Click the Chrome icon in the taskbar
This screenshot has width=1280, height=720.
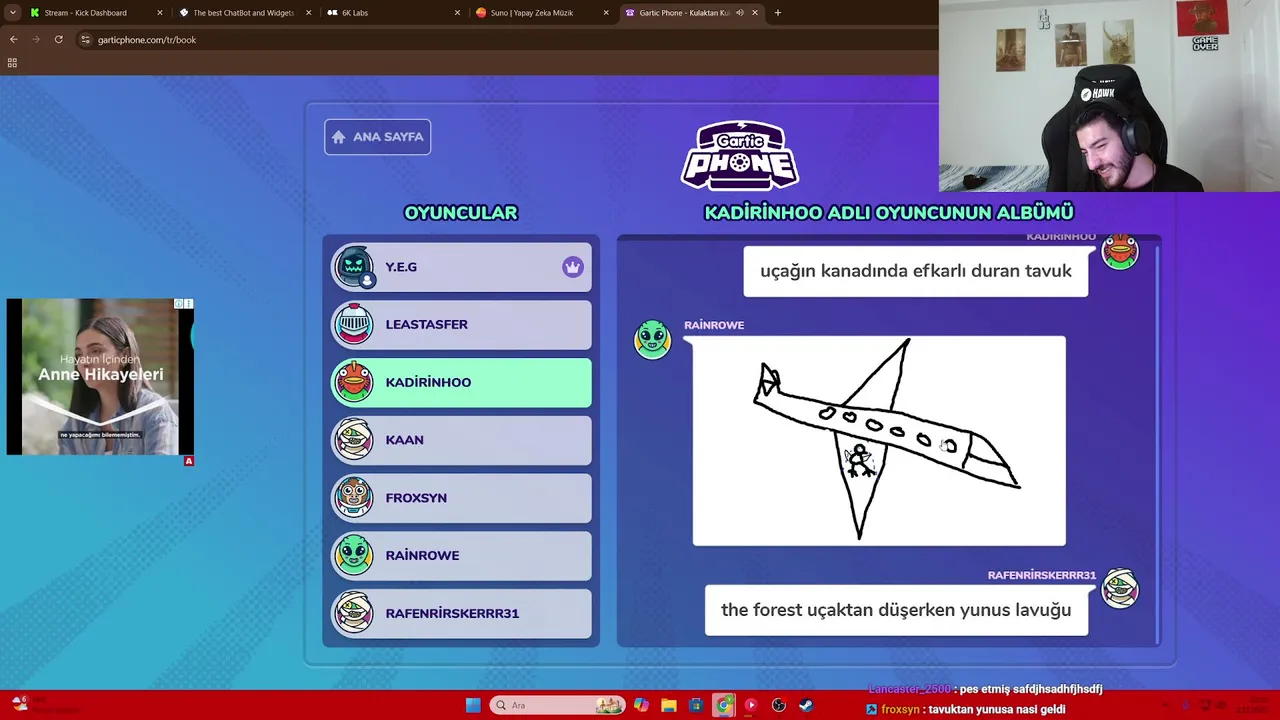tap(724, 705)
